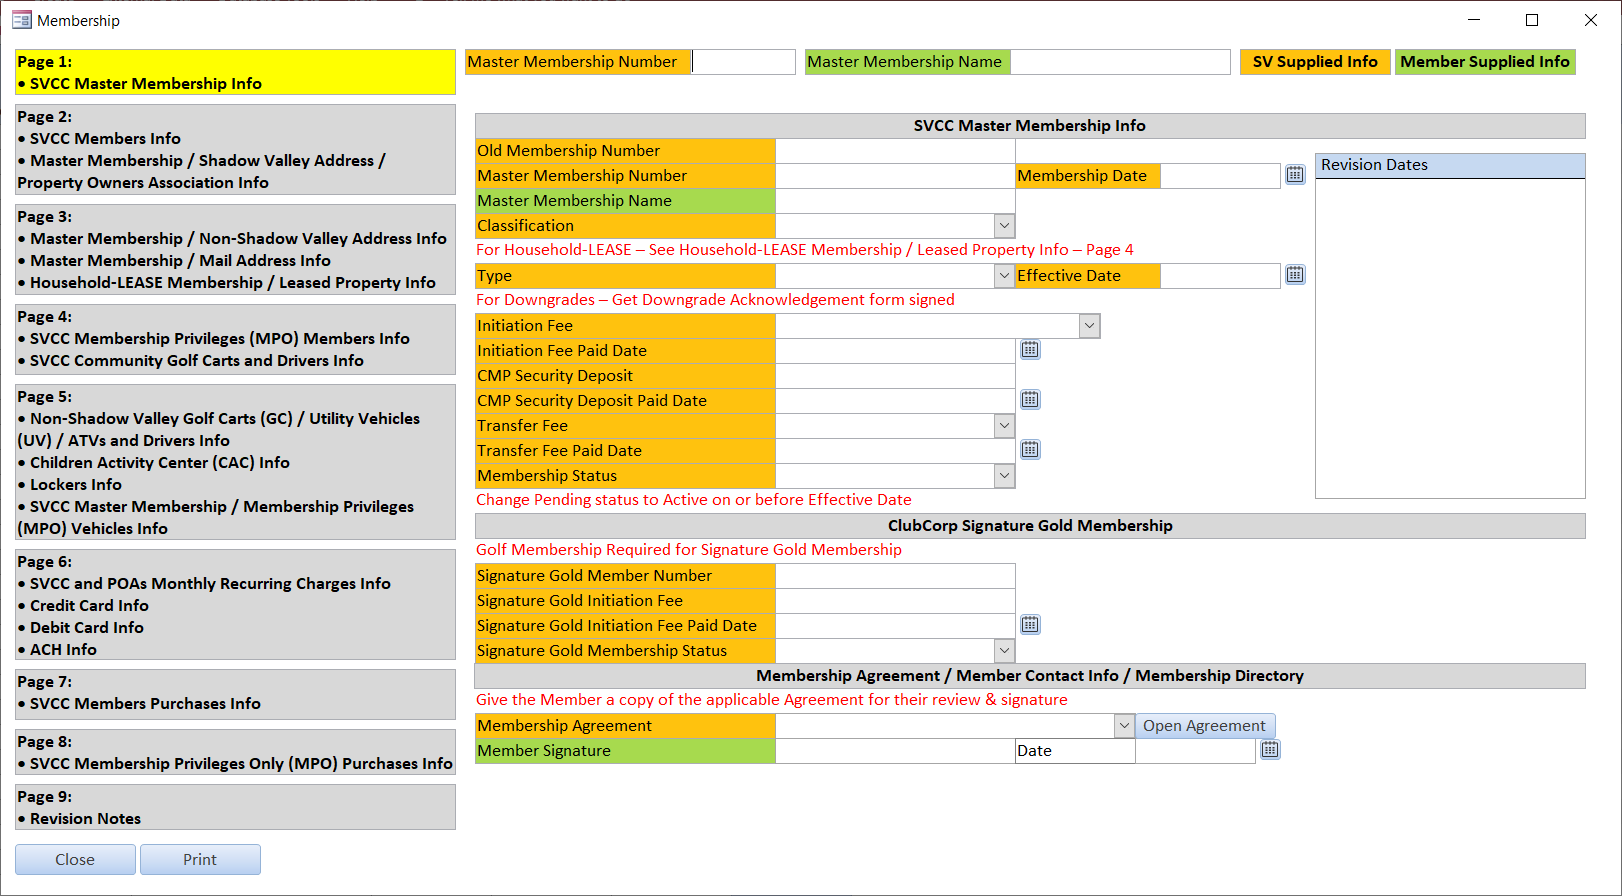The width and height of the screenshot is (1622, 896).
Task: Click Member Supplied Info legend box
Action: 1485,62
